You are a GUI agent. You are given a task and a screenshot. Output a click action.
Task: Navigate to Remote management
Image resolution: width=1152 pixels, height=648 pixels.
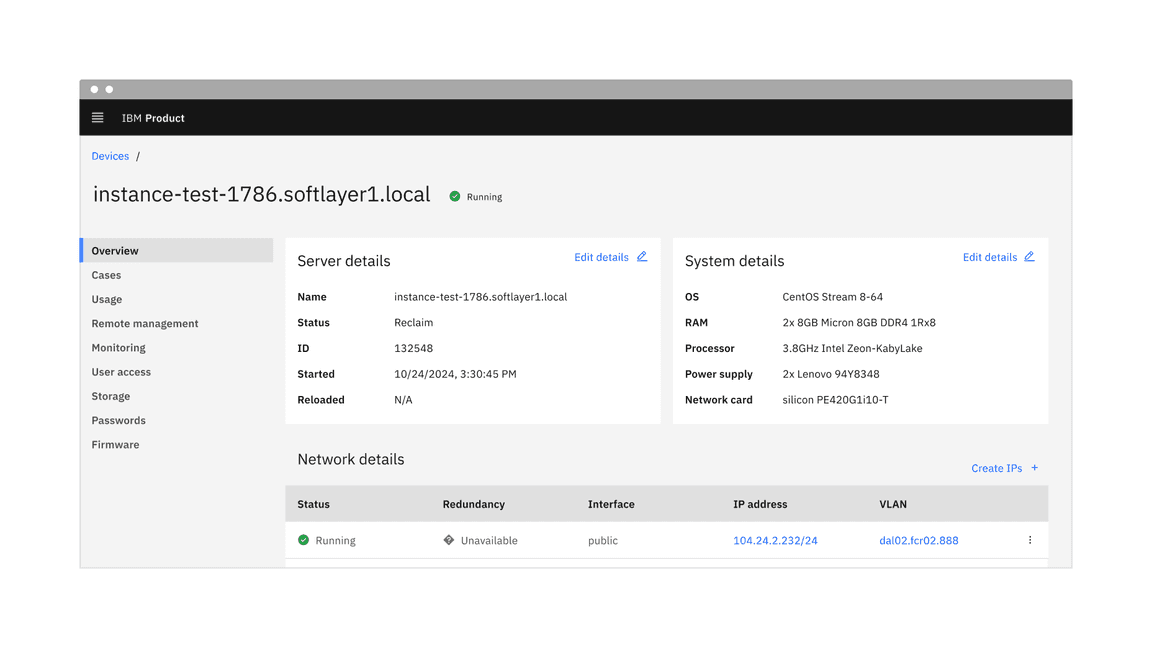click(x=145, y=324)
